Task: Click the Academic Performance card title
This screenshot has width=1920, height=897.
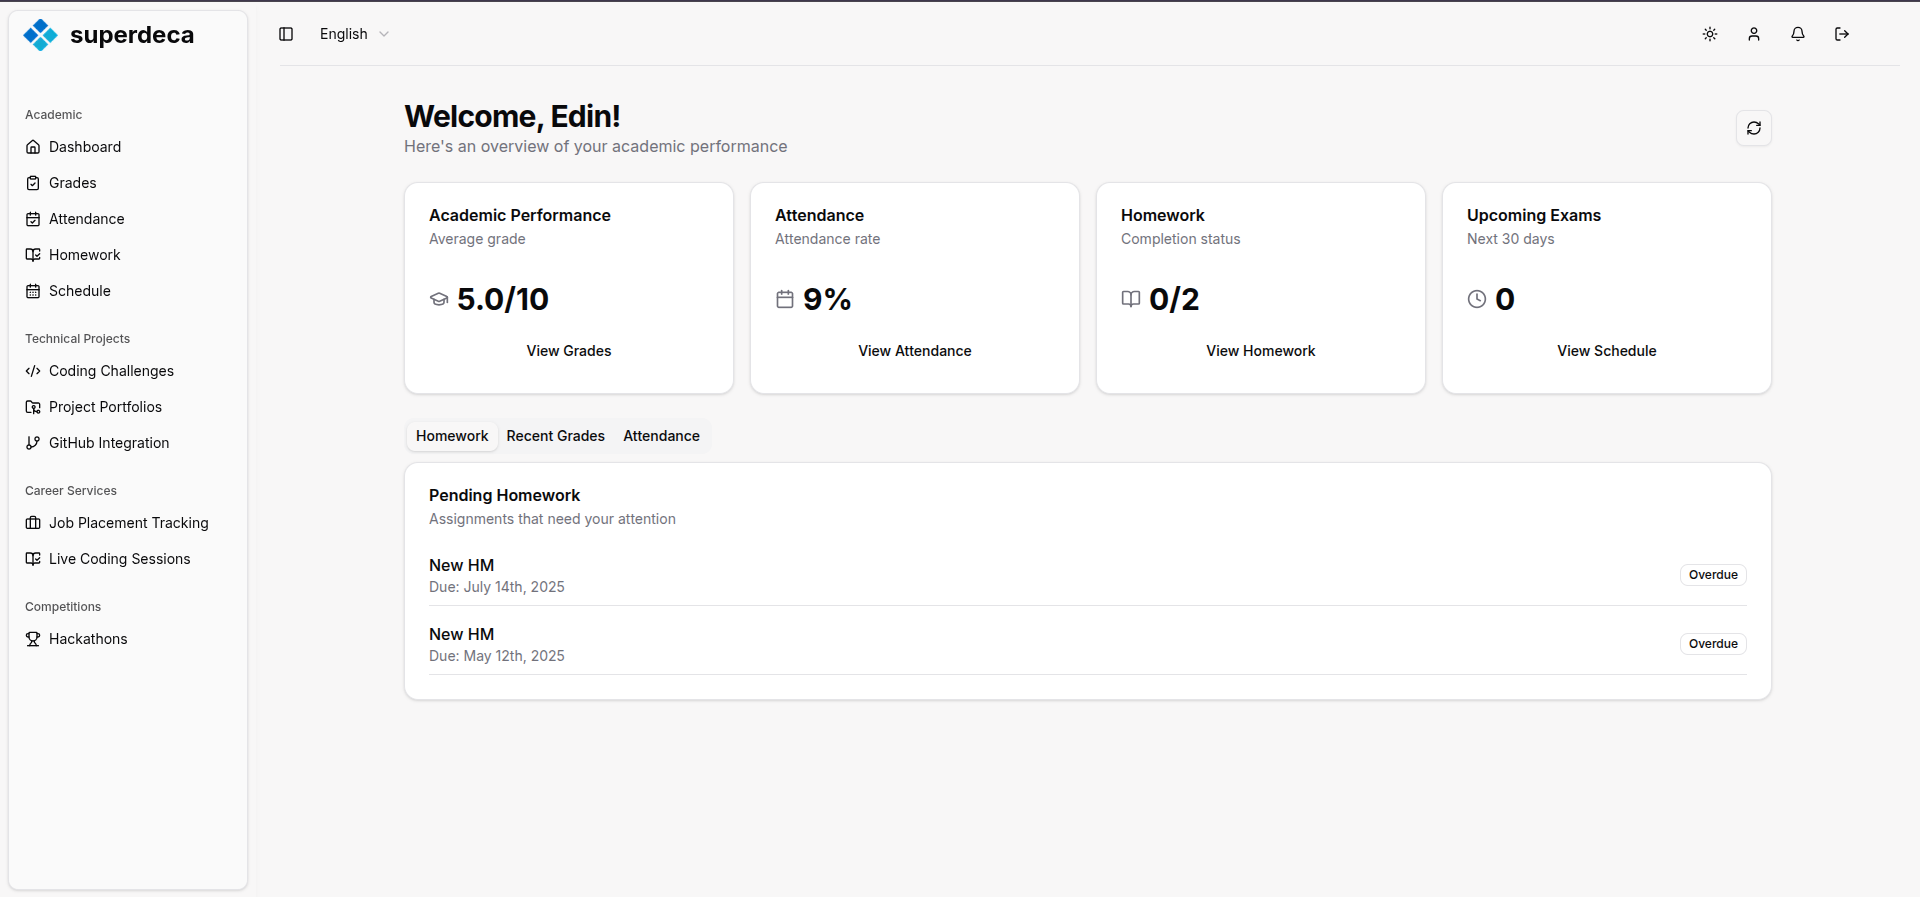Action: pyautogui.click(x=519, y=215)
